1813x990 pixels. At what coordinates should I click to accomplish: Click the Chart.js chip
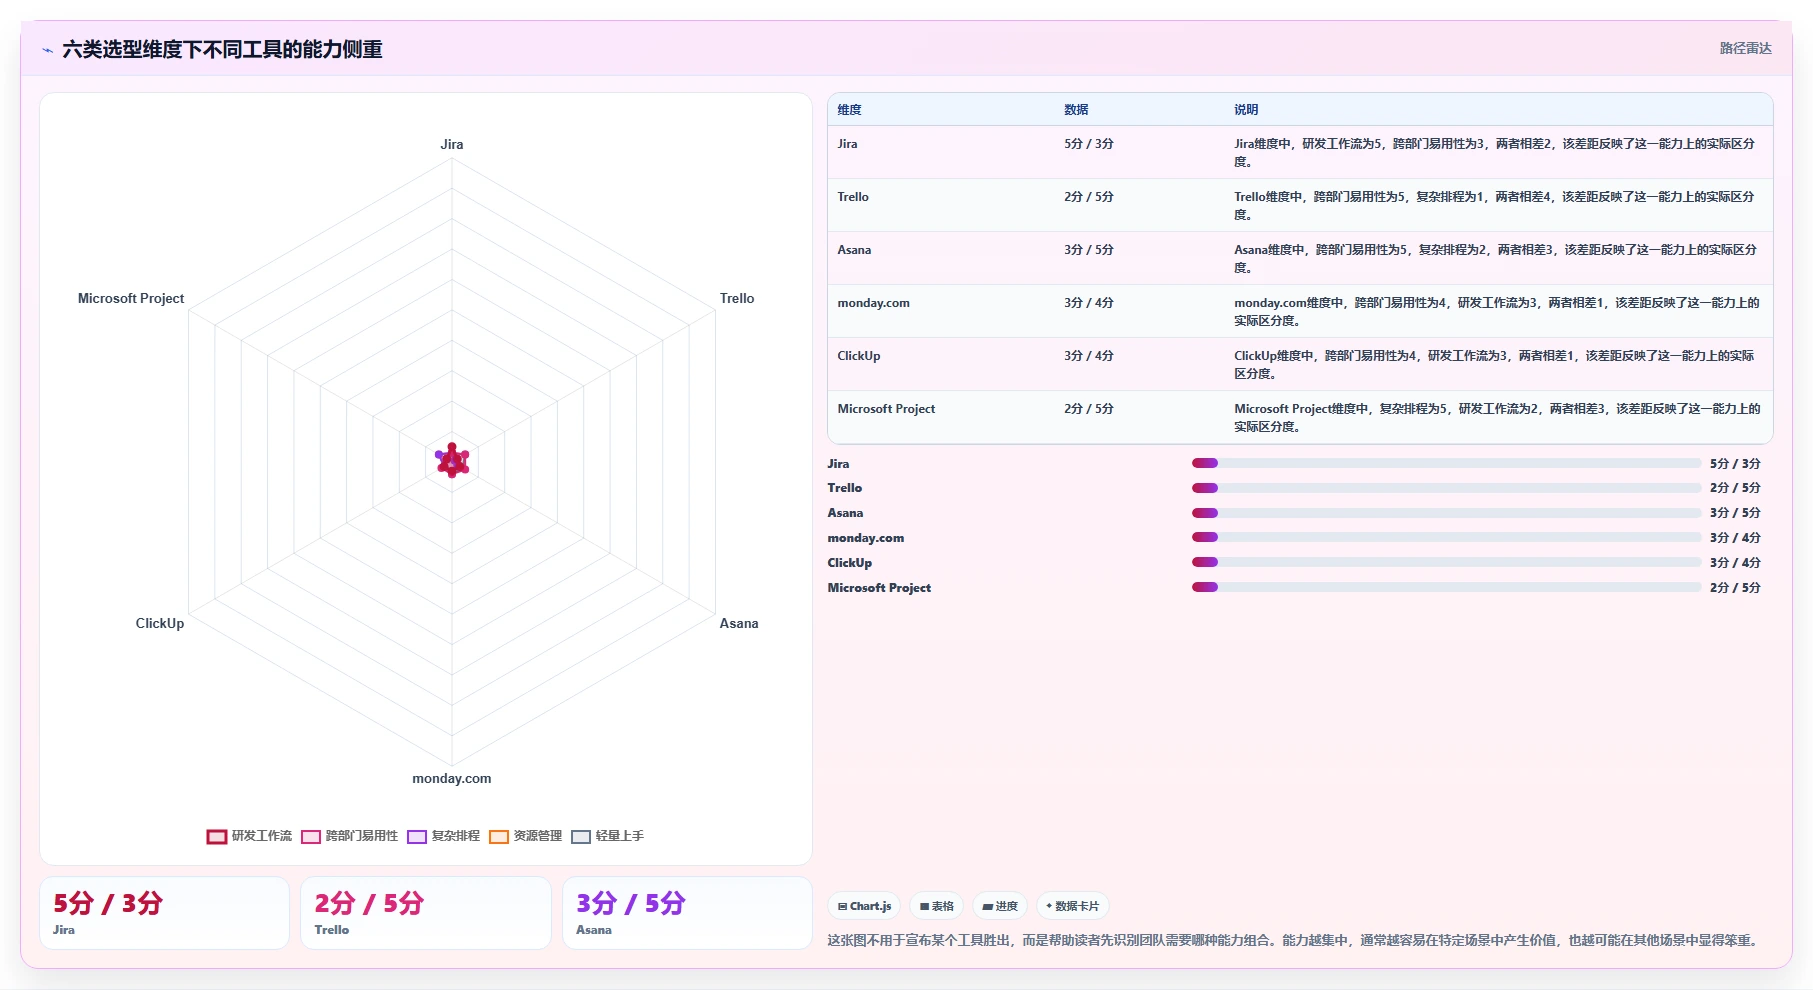coord(864,906)
